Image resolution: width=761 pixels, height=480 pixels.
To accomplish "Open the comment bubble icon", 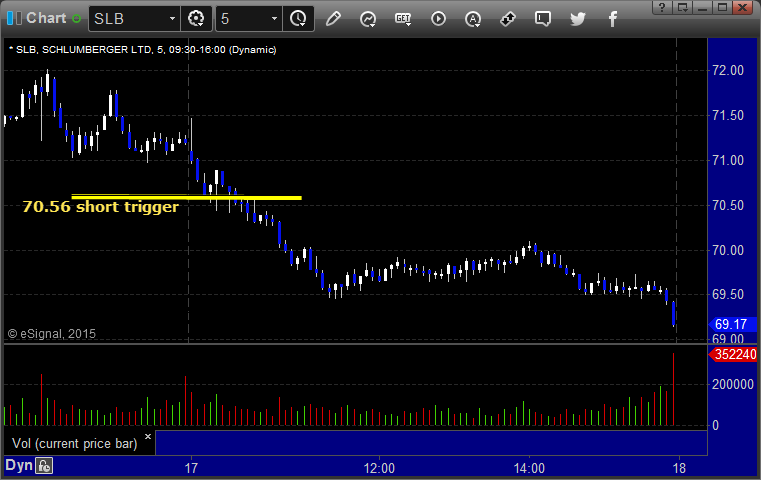I will (543, 19).
